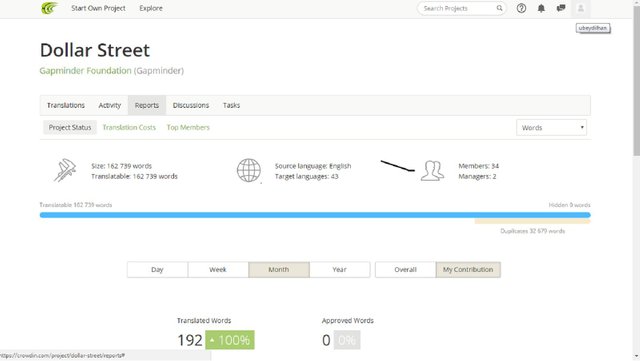Select the Project Status sub-tab

[70, 127]
